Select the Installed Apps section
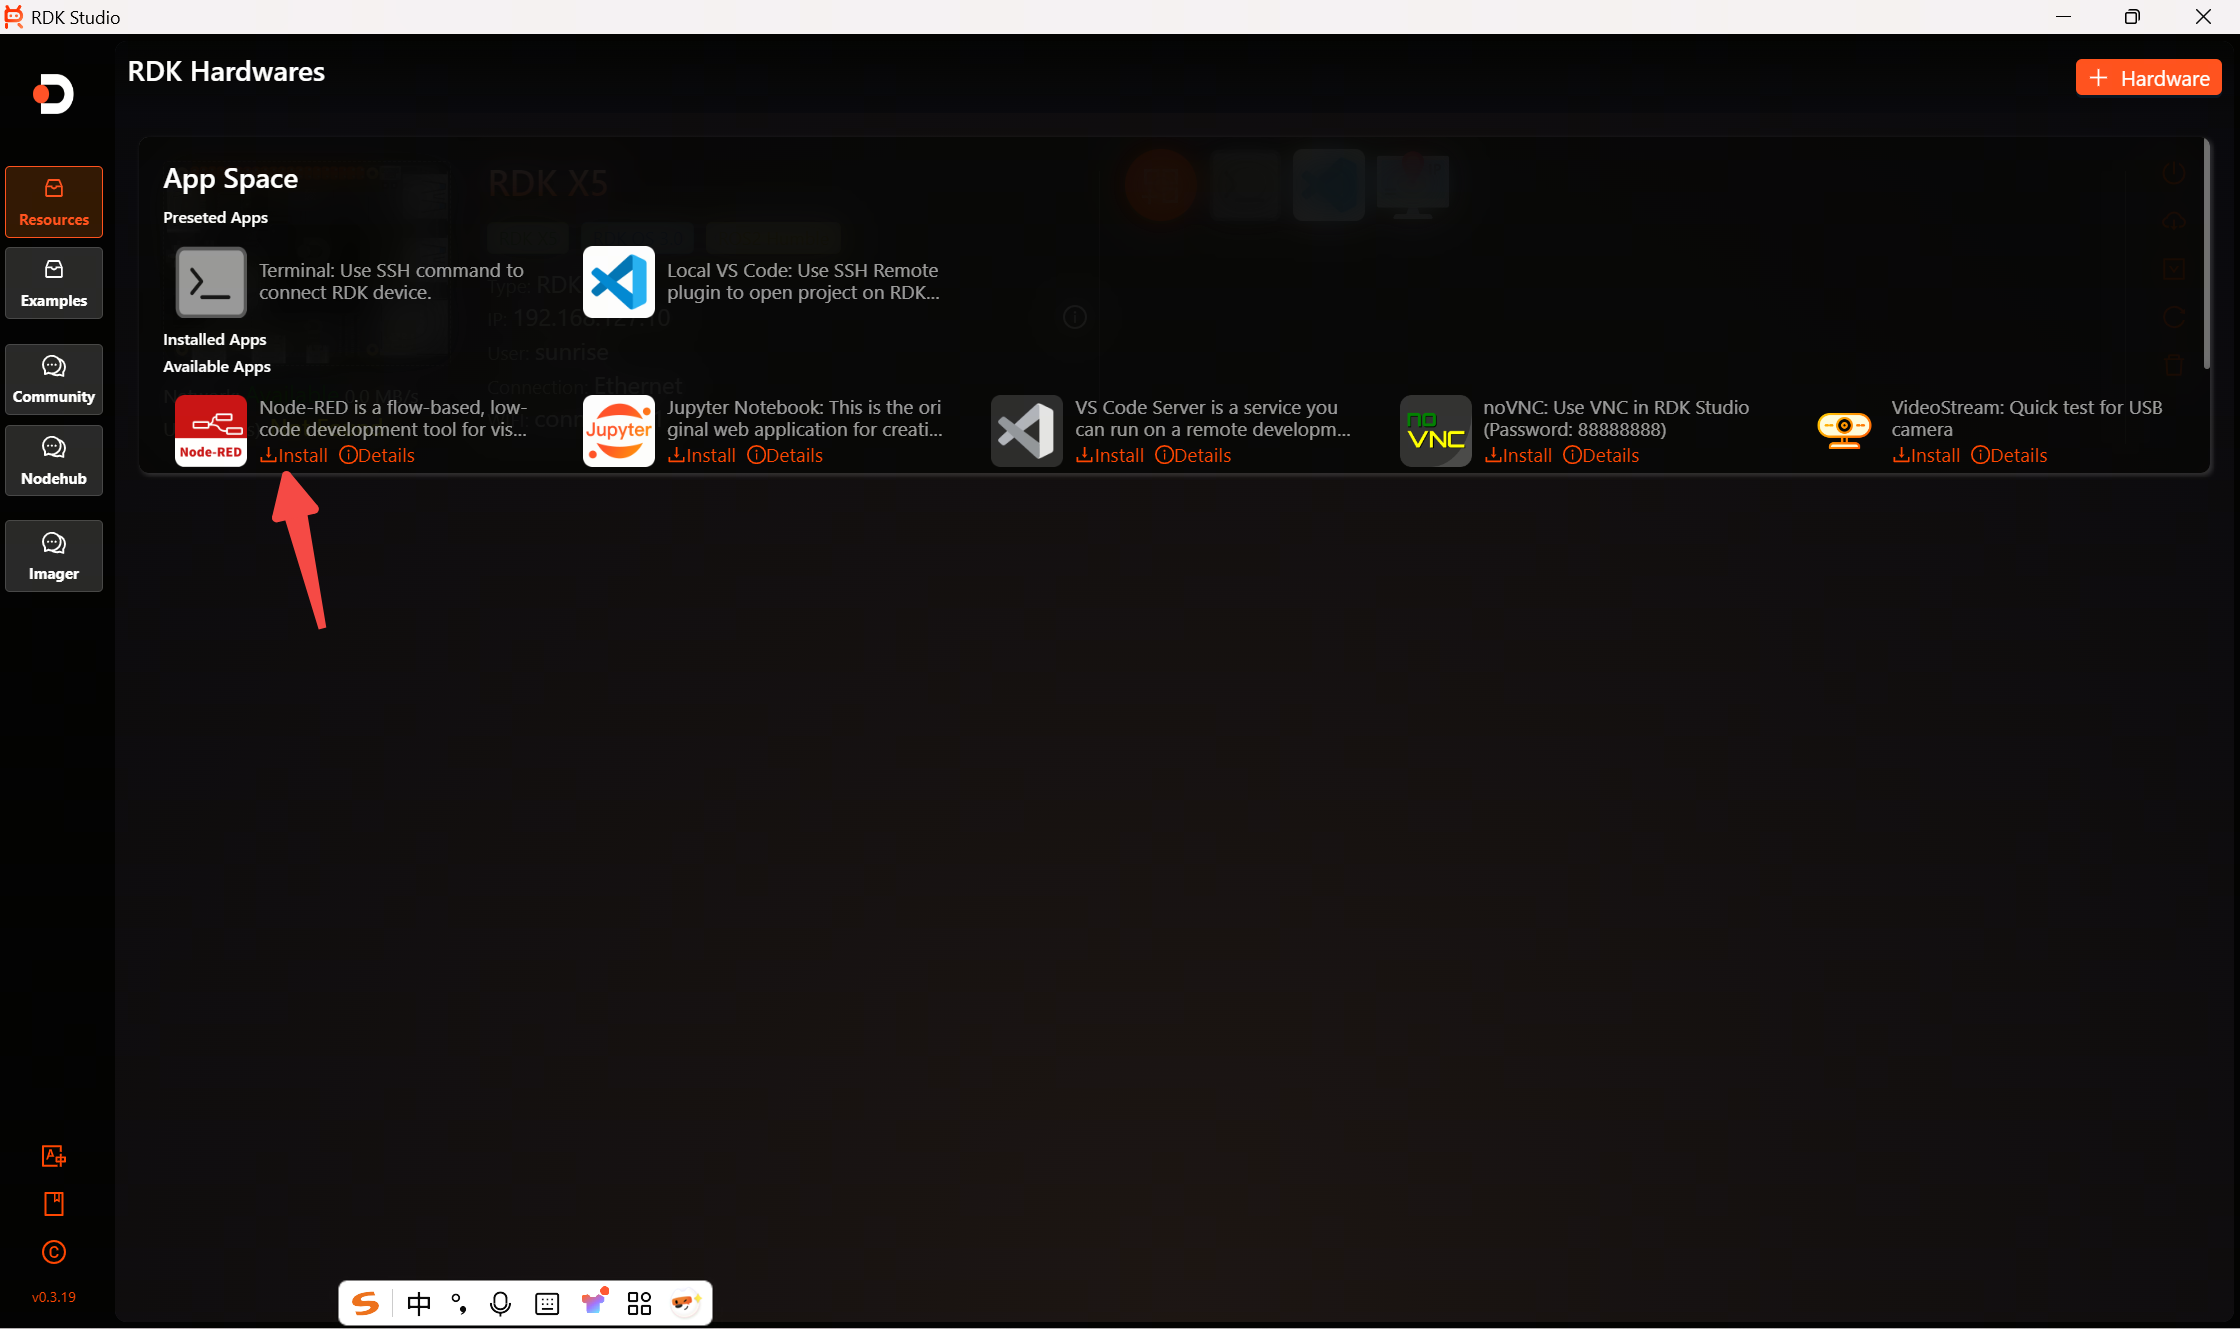2240x1329 pixels. pyautogui.click(x=214, y=339)
